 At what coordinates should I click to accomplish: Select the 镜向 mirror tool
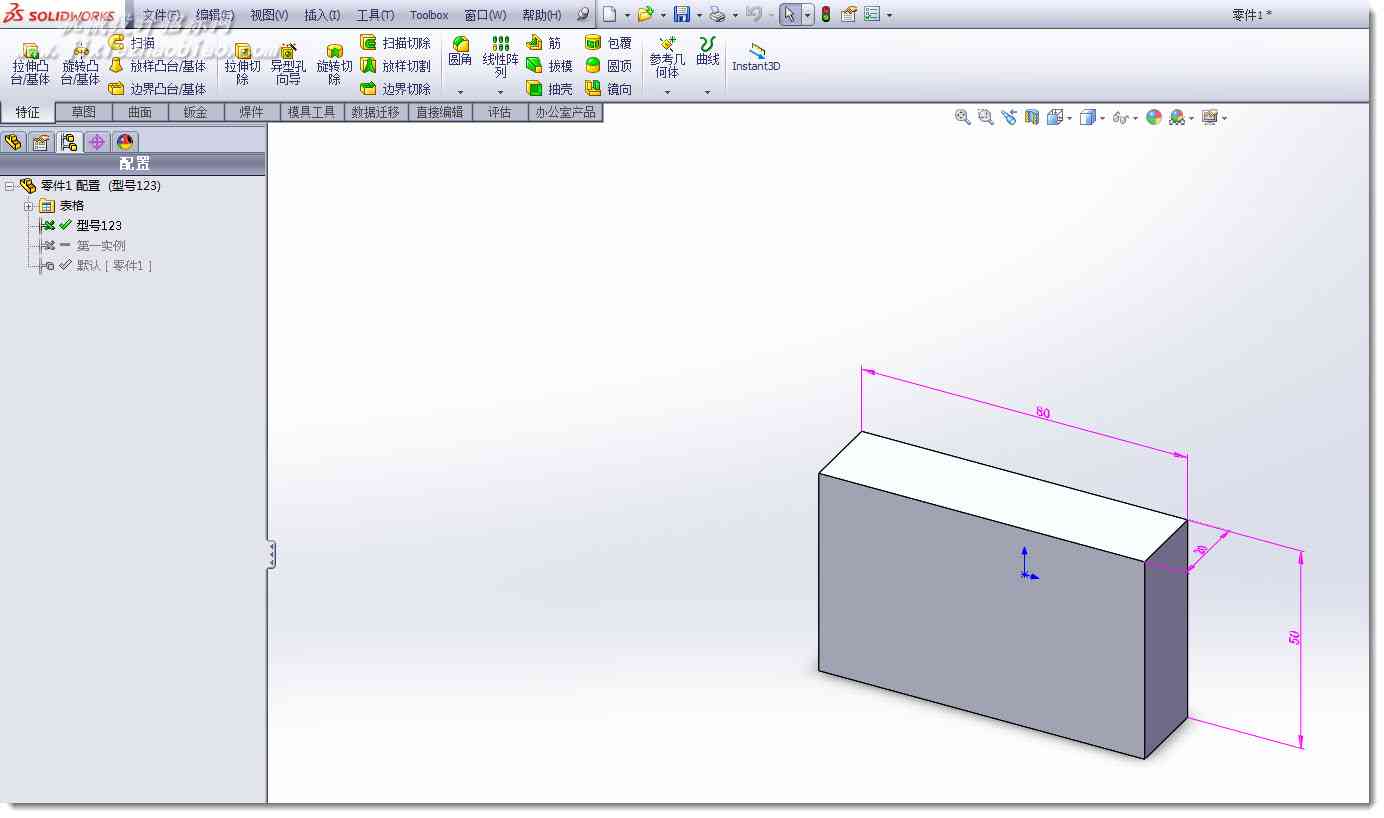tap(608, 89)
